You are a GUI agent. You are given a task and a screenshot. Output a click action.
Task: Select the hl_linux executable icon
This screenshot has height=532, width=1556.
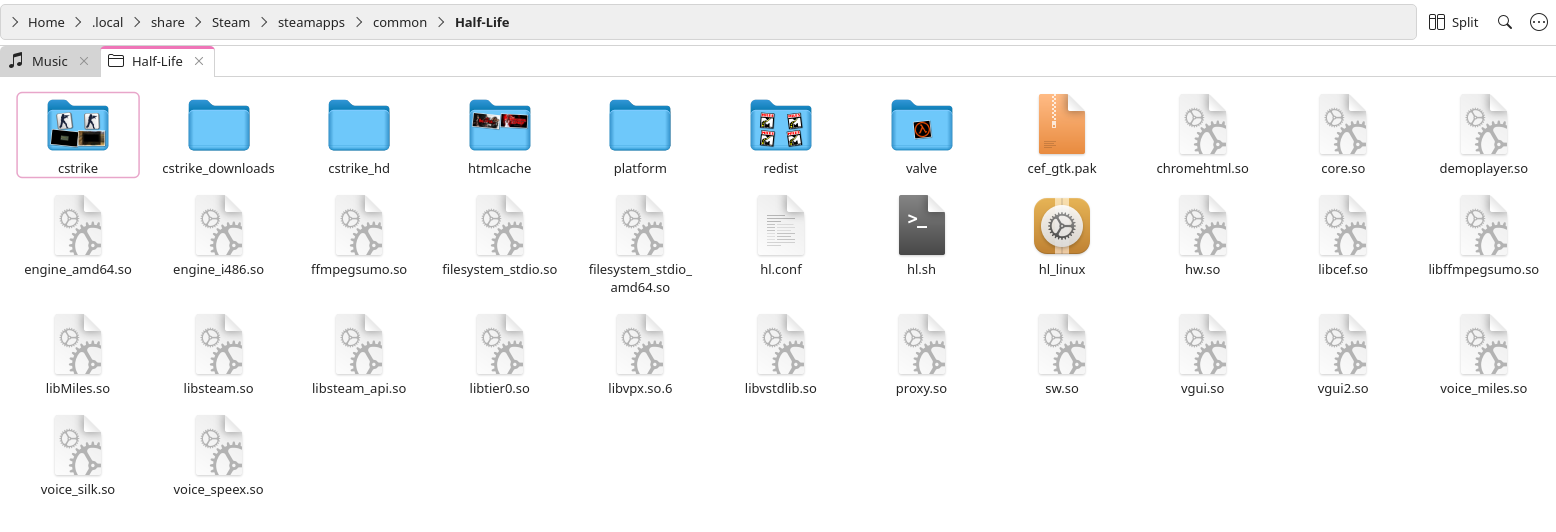point(1062,226)
